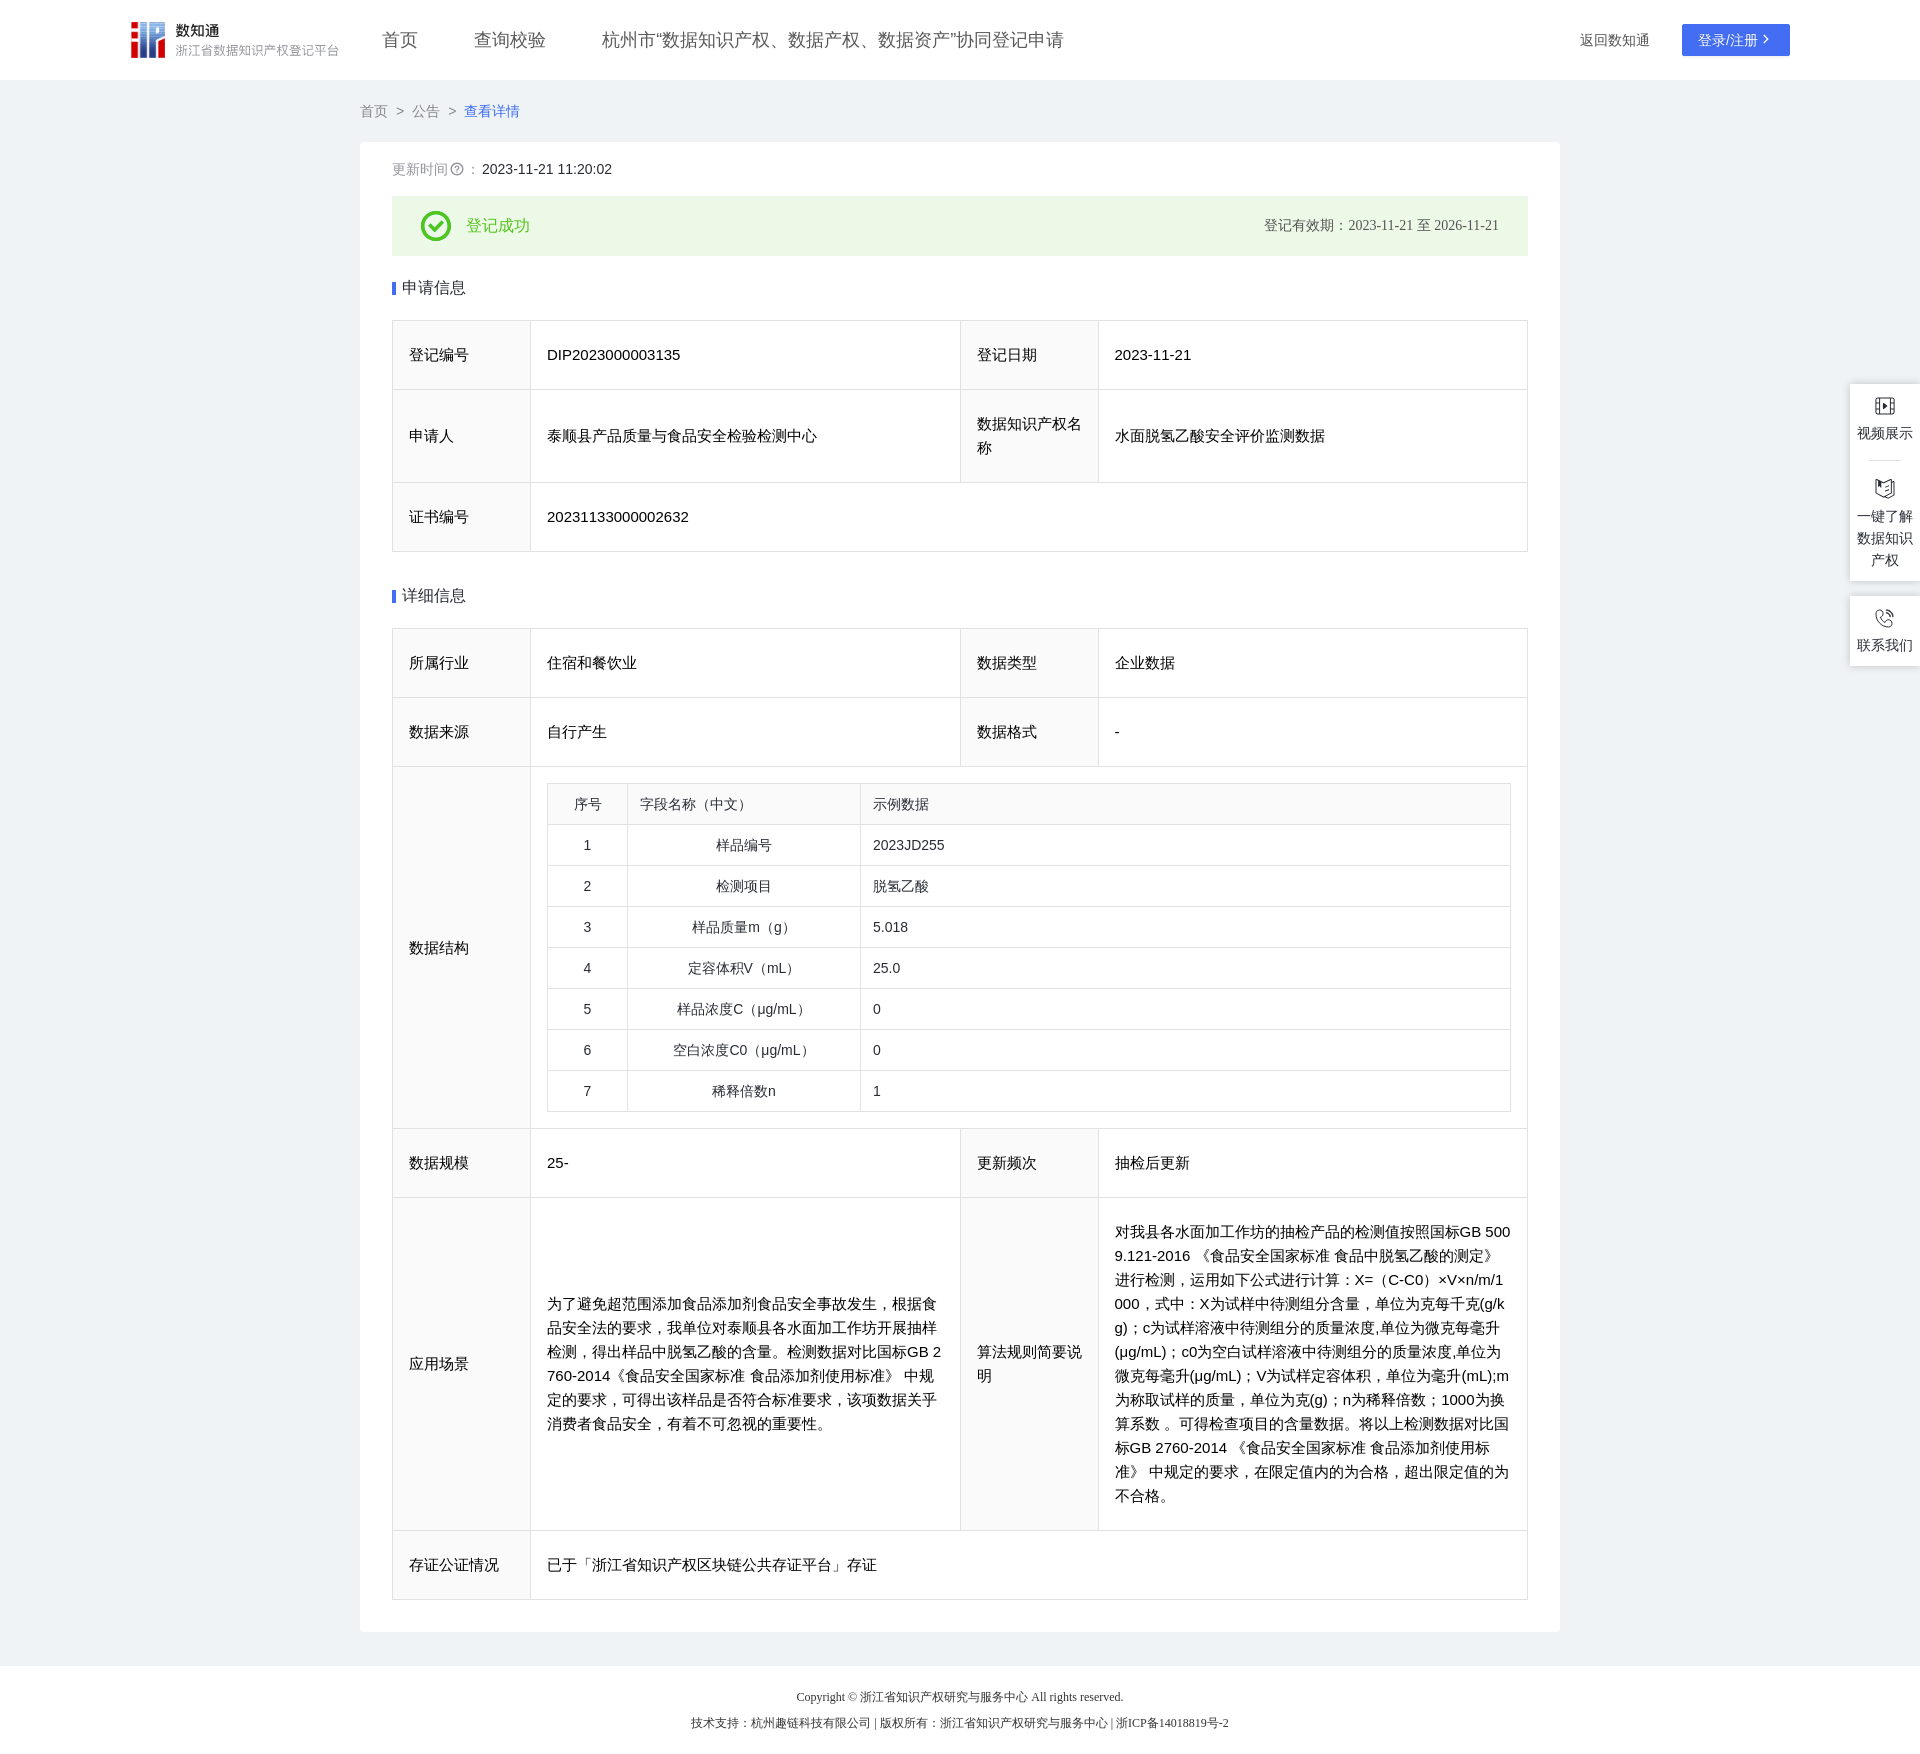Viewport: 1920px width, 1754px height.
Task: Click the 5.018 example value
Action: pyautogui.click(x=890, y=927)
